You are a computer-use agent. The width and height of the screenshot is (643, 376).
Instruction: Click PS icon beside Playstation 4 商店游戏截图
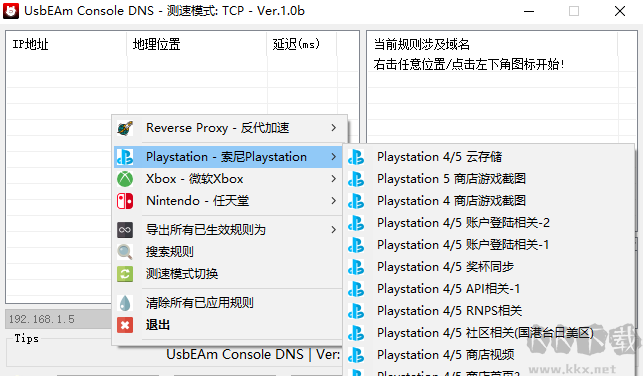pyautogui.click(x=356, y=201)
